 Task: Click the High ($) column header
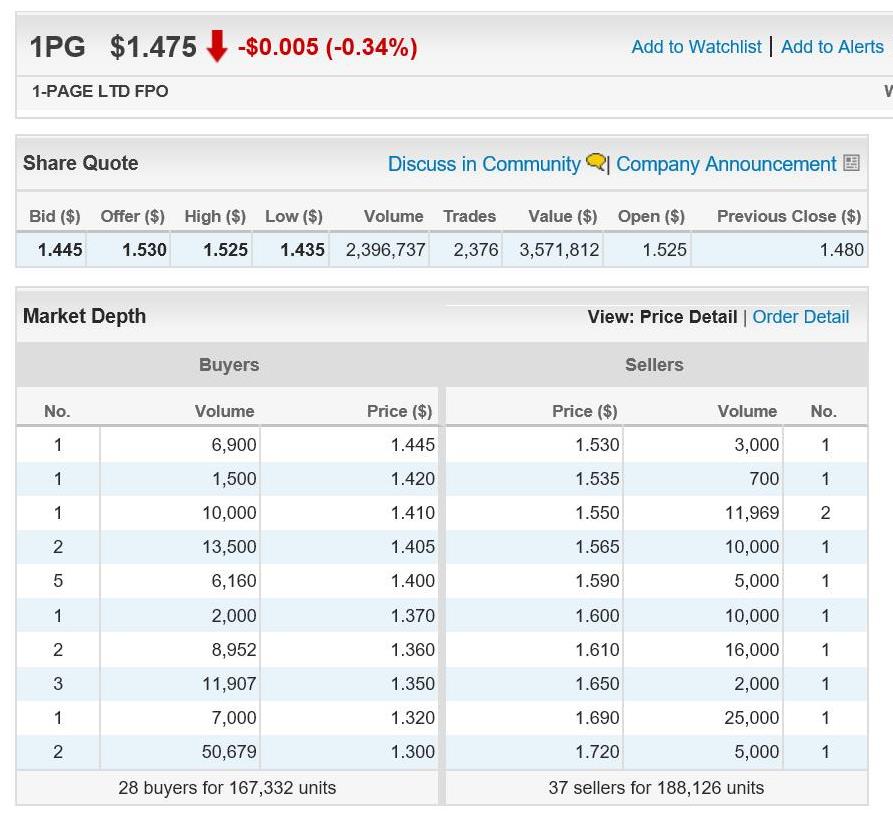(215, 216)
